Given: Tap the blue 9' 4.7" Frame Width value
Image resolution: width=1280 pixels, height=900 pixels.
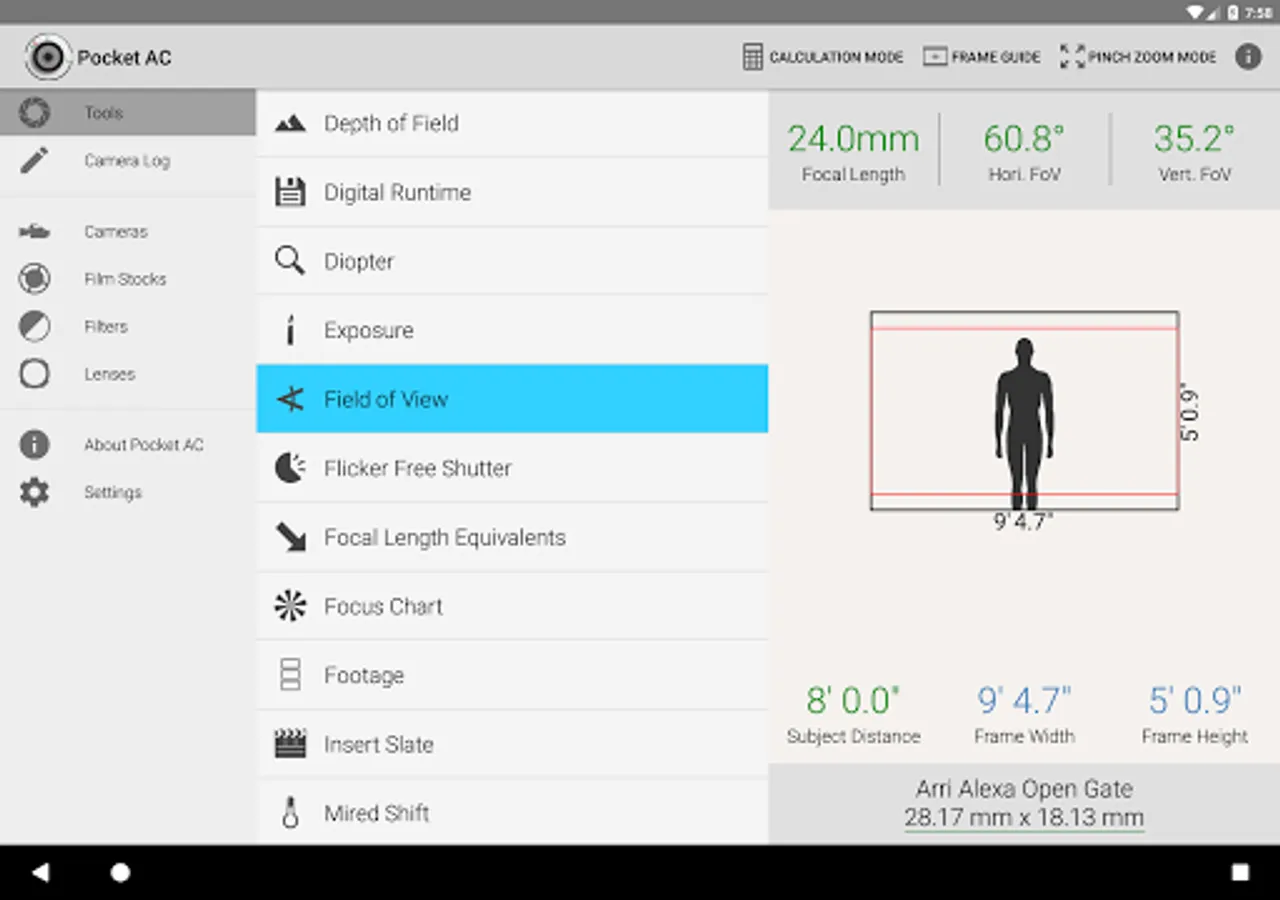Looking at the screenshot, I should 1024,700.
